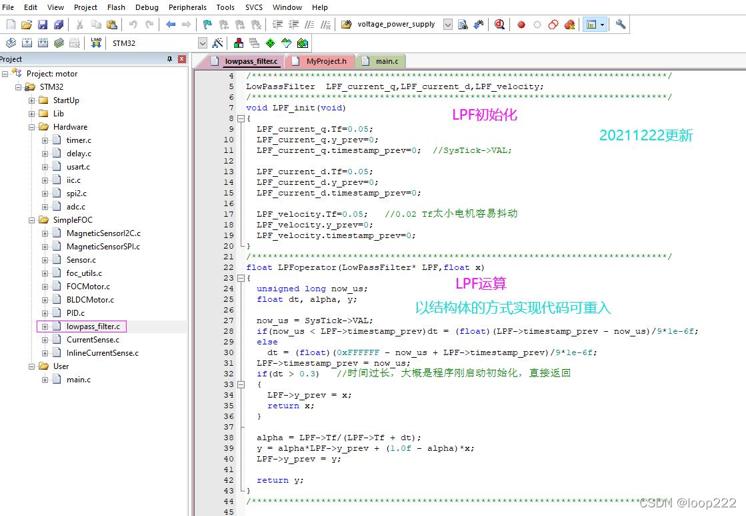Open the Flash menu
This screenshot has width=746, height=516.
[x=116, y=7]
